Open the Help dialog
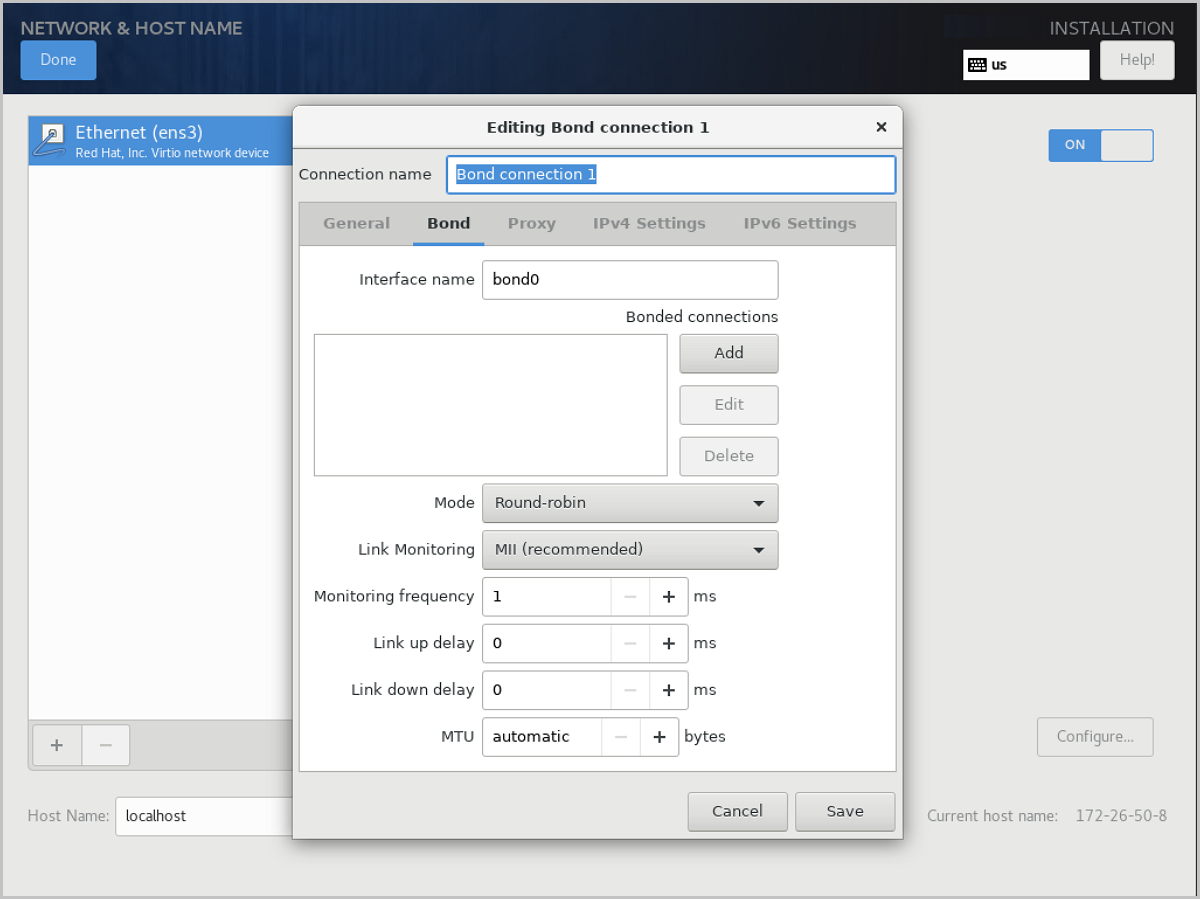 coord(1136,59)
